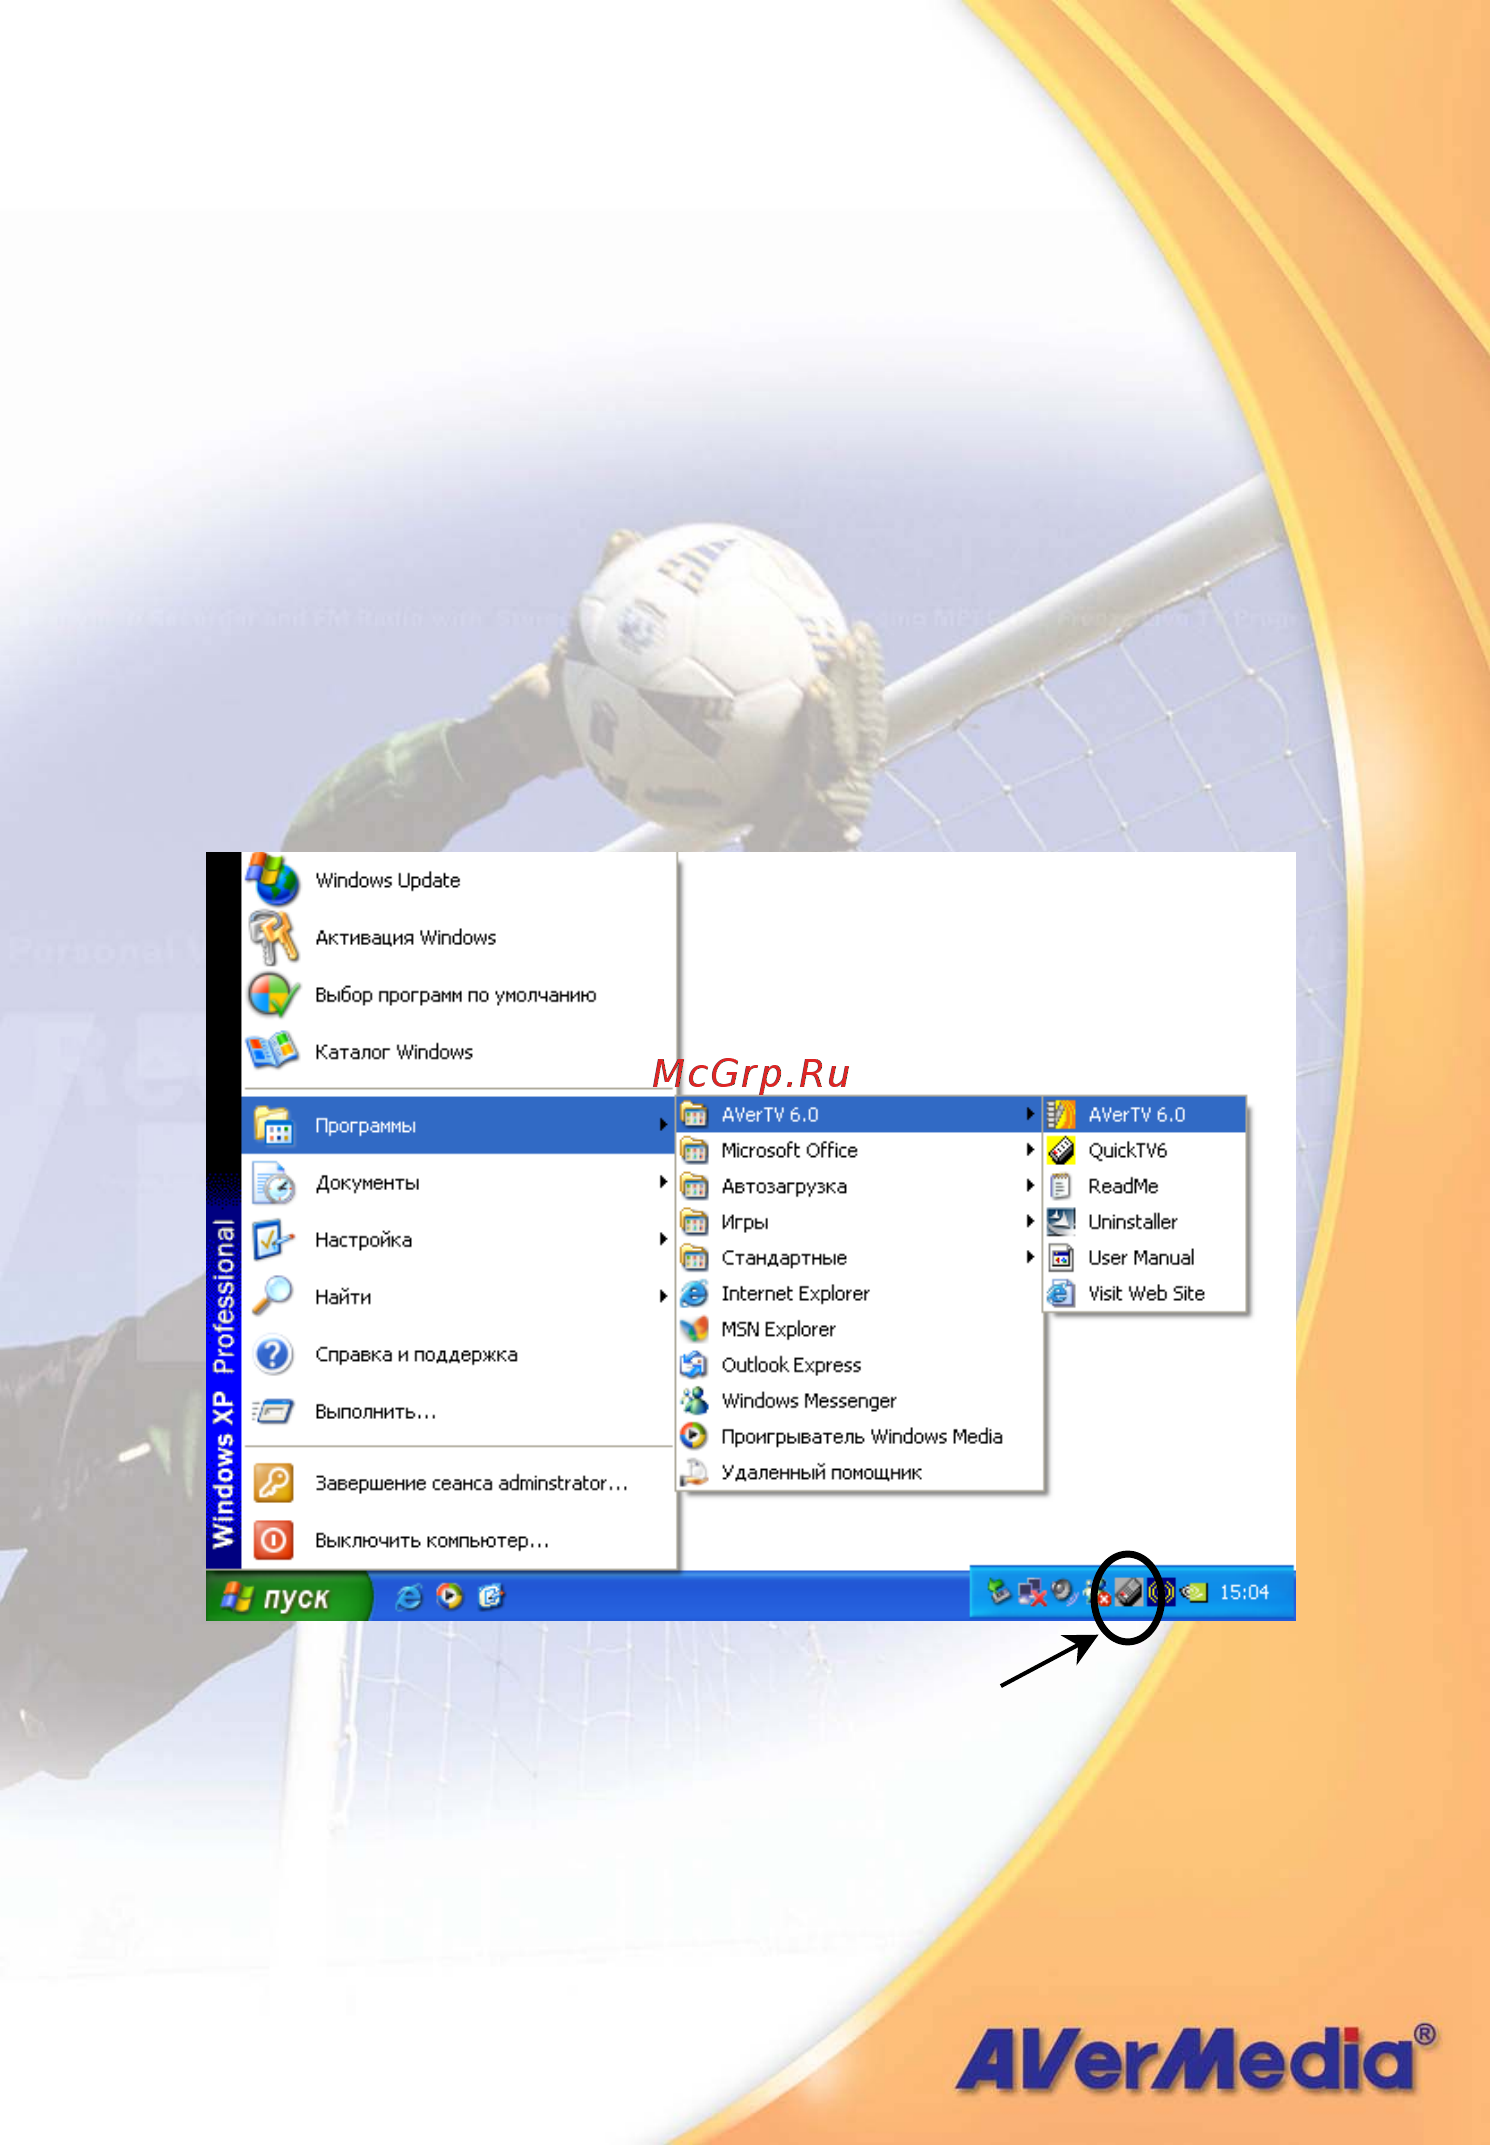Open the User Manual
The height and width of the screenshot is (2145, 1490).
tap(1145, 1258)
